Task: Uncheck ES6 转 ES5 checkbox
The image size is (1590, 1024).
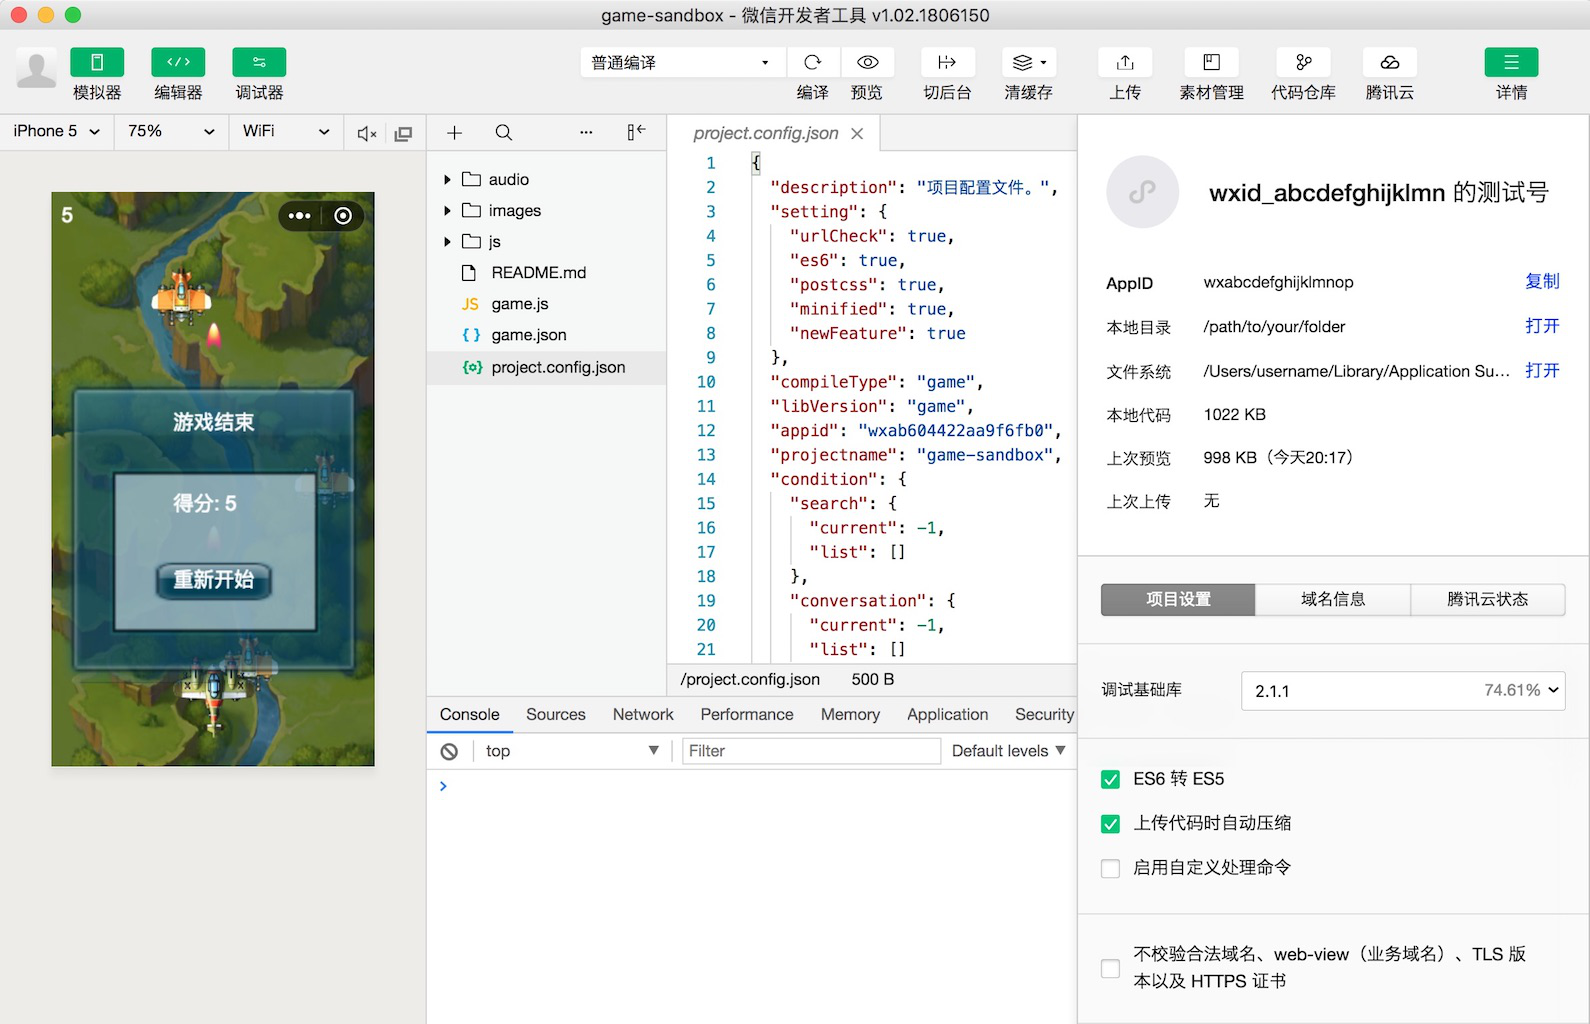Action: (1110, 779)
